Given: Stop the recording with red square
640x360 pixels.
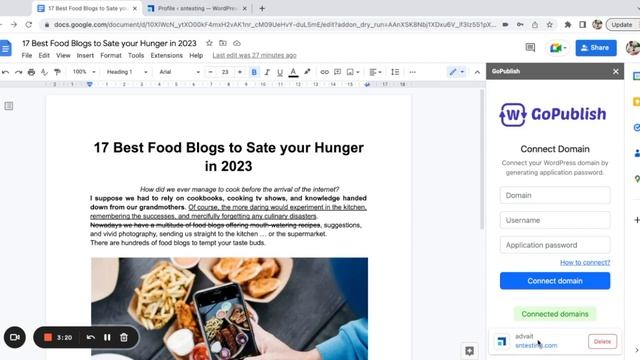Looking at the screenshot, I should pos(48,338).
